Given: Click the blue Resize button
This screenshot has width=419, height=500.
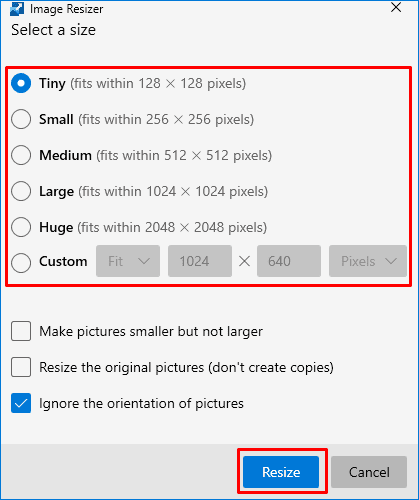Looking at the screenshot, I should [x=281, y=472].
